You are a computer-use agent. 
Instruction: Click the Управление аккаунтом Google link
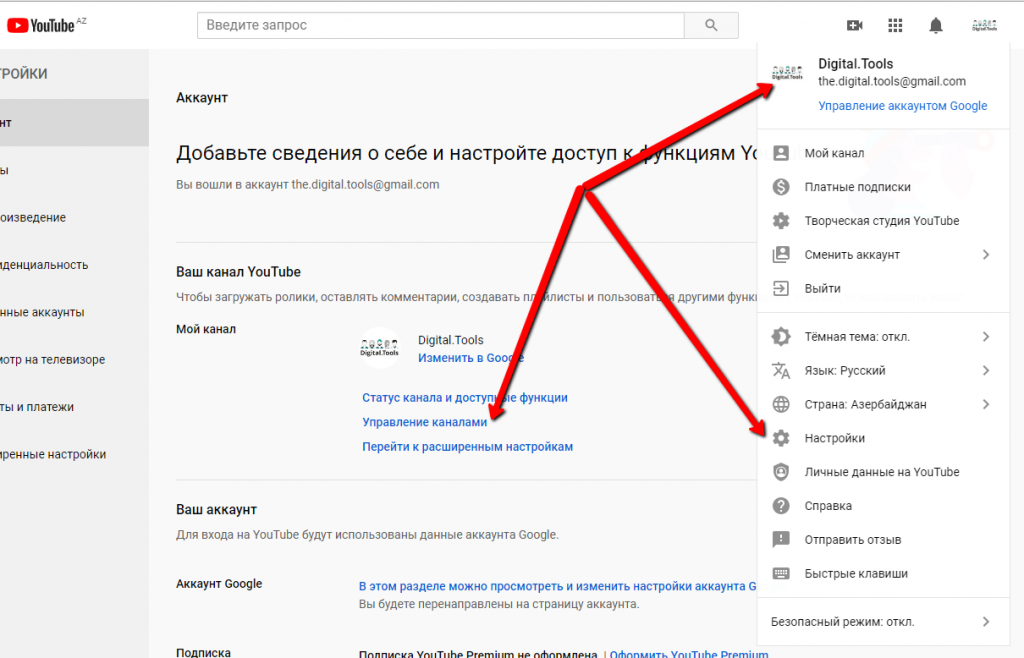903,106
